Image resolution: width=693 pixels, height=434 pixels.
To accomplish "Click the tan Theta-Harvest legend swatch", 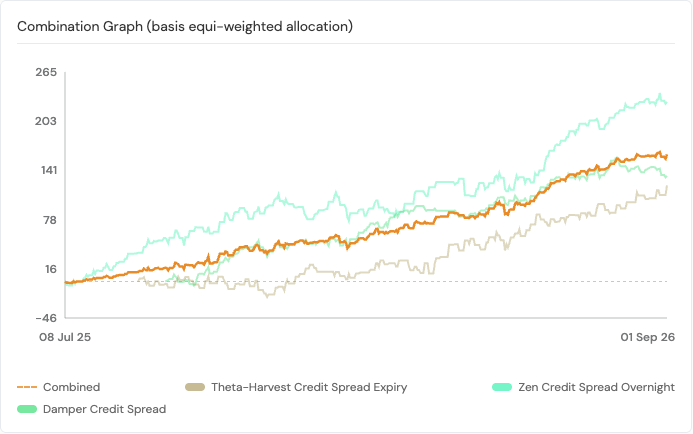I will click(195, 387).
